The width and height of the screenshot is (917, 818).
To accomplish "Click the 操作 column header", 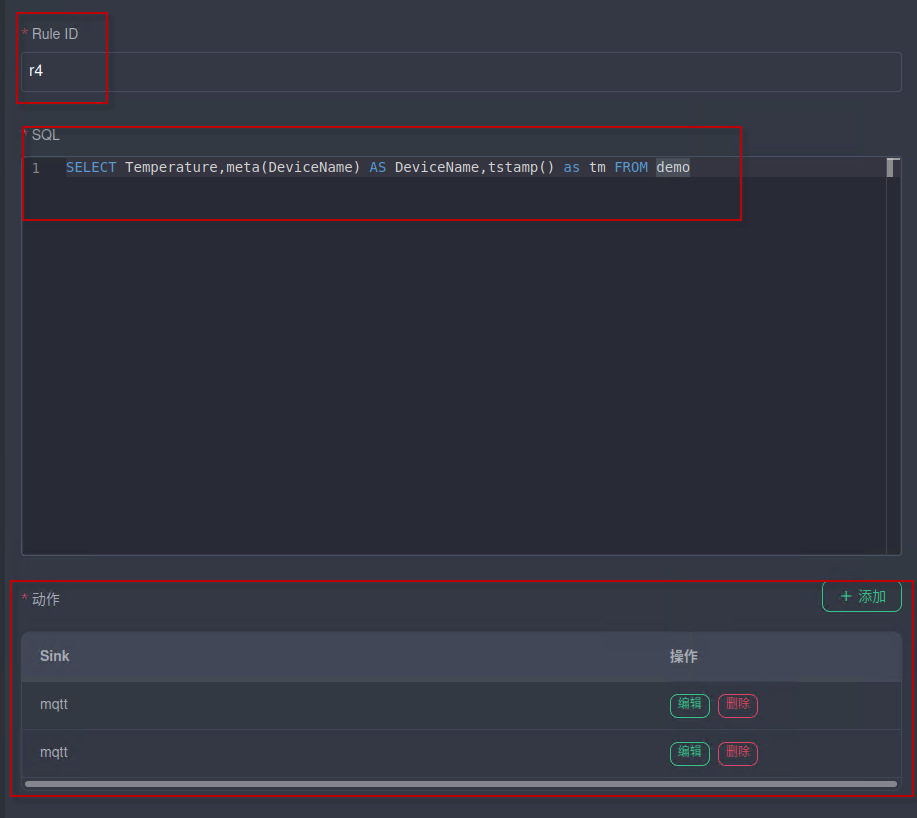I will pyautogui.click(x=683, y=656).
